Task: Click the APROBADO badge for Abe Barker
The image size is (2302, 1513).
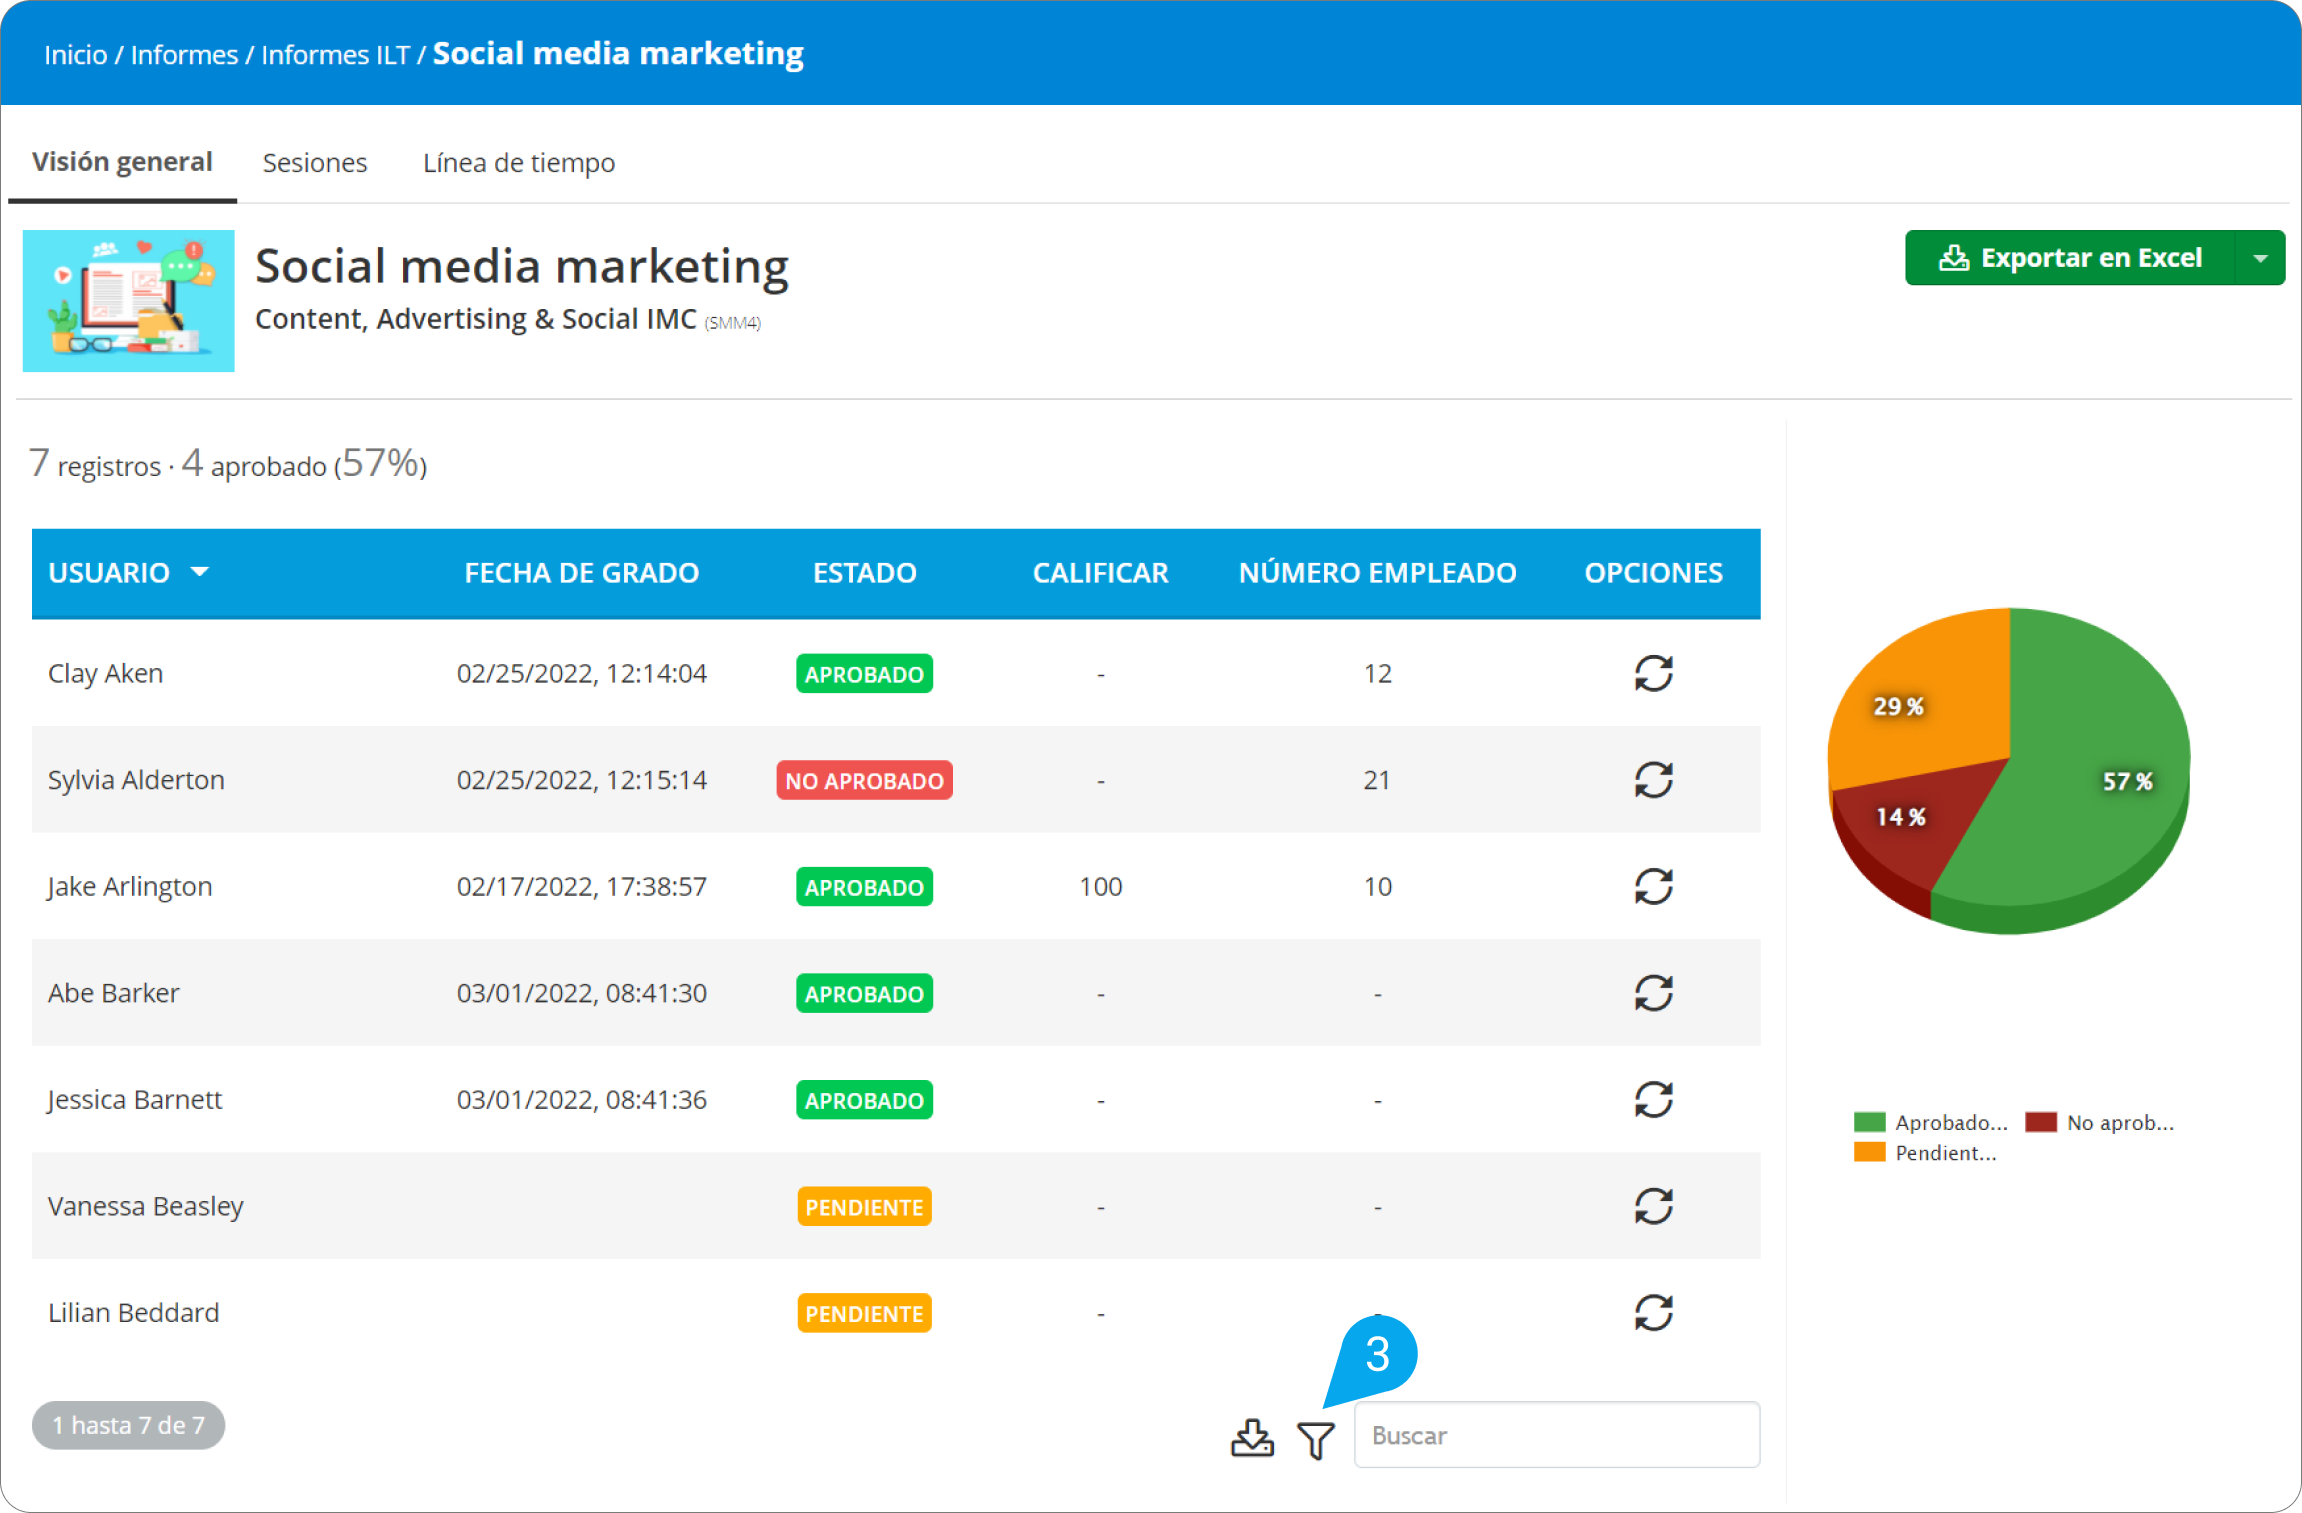Action: (865, 994)
